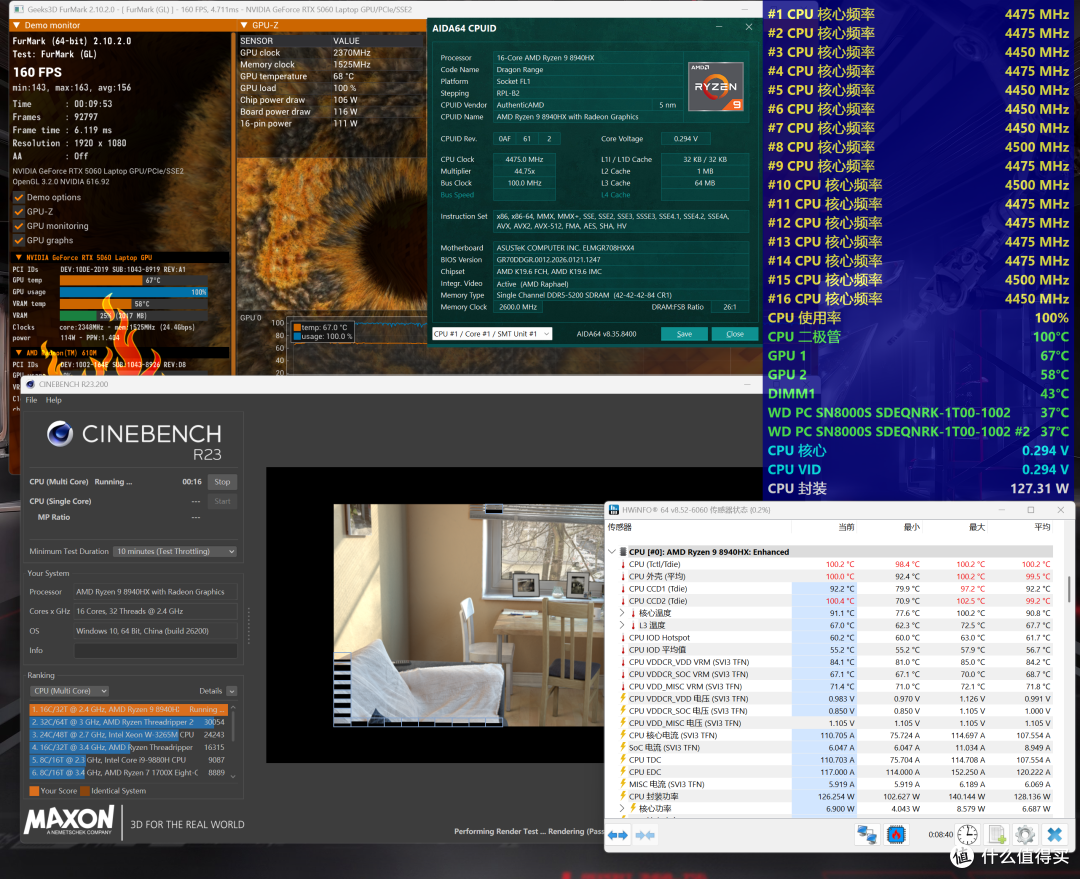Click Info input field in Cinebench
The width and height of the screenshot is (1080, 879).
(156, 650)
